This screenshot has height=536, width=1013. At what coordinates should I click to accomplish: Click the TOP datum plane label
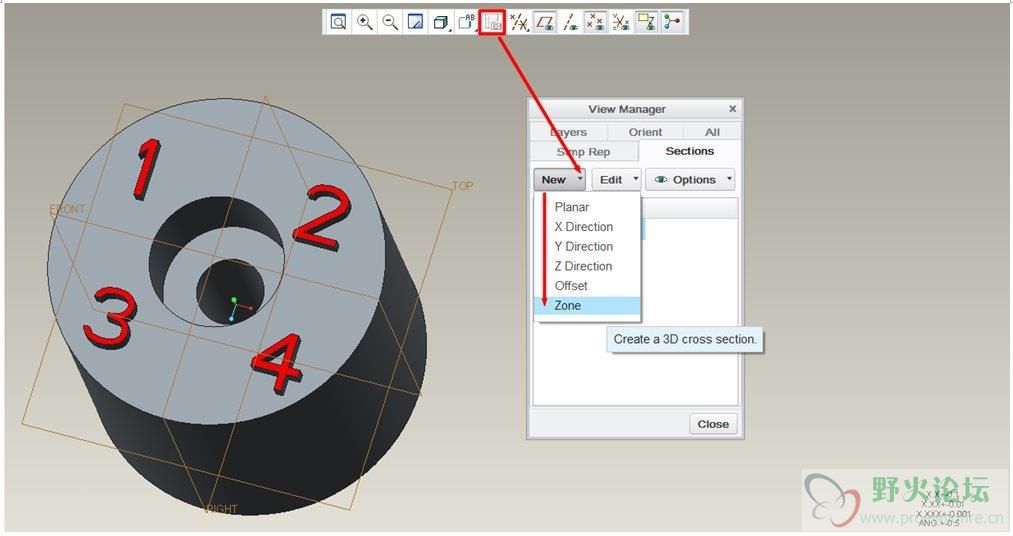463,186
